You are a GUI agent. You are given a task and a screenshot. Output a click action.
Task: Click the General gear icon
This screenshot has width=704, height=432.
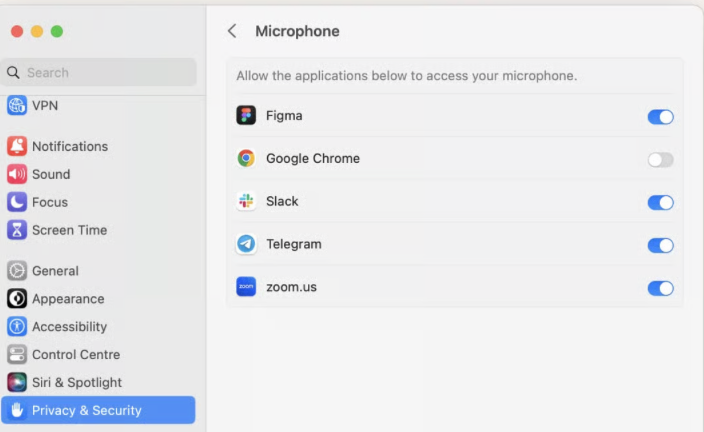pos(17,271)
